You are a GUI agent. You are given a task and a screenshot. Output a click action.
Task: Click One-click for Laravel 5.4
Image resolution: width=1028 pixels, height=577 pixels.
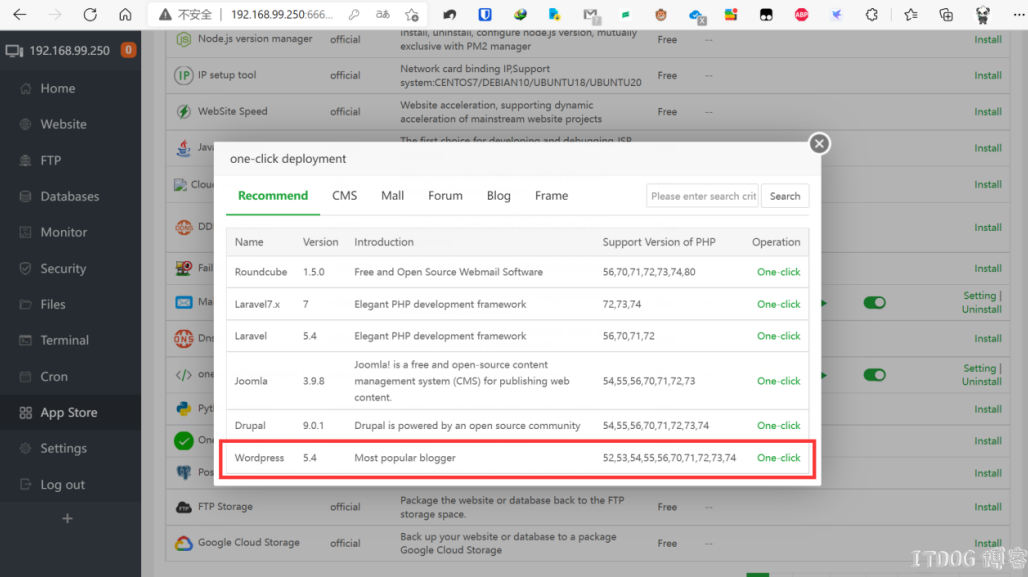point(778,336)
